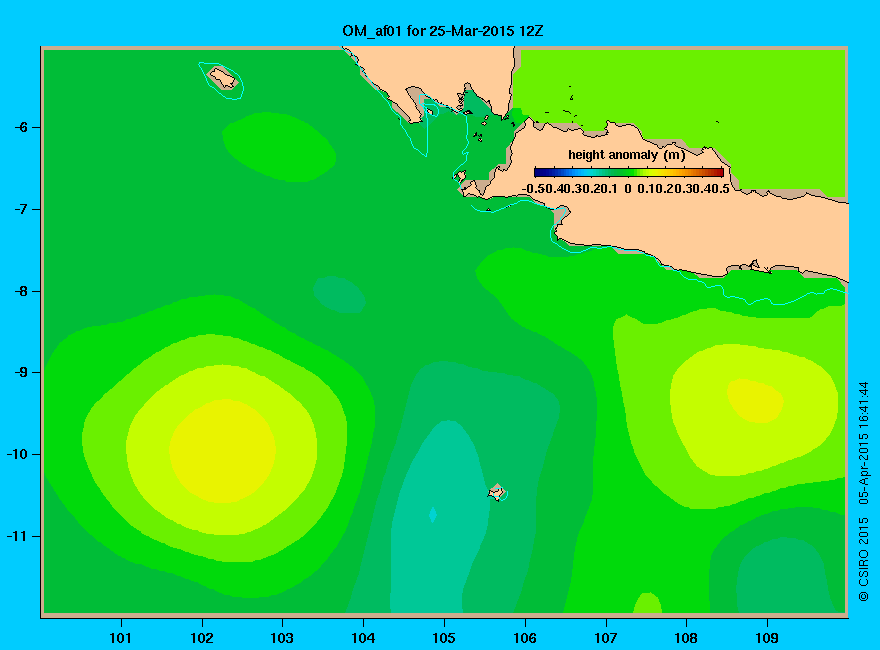Click the small cyan diamond near 105E, 10.7S
Image resolution: width=880 pixels, height=650 pixels.
coord(433,514)
